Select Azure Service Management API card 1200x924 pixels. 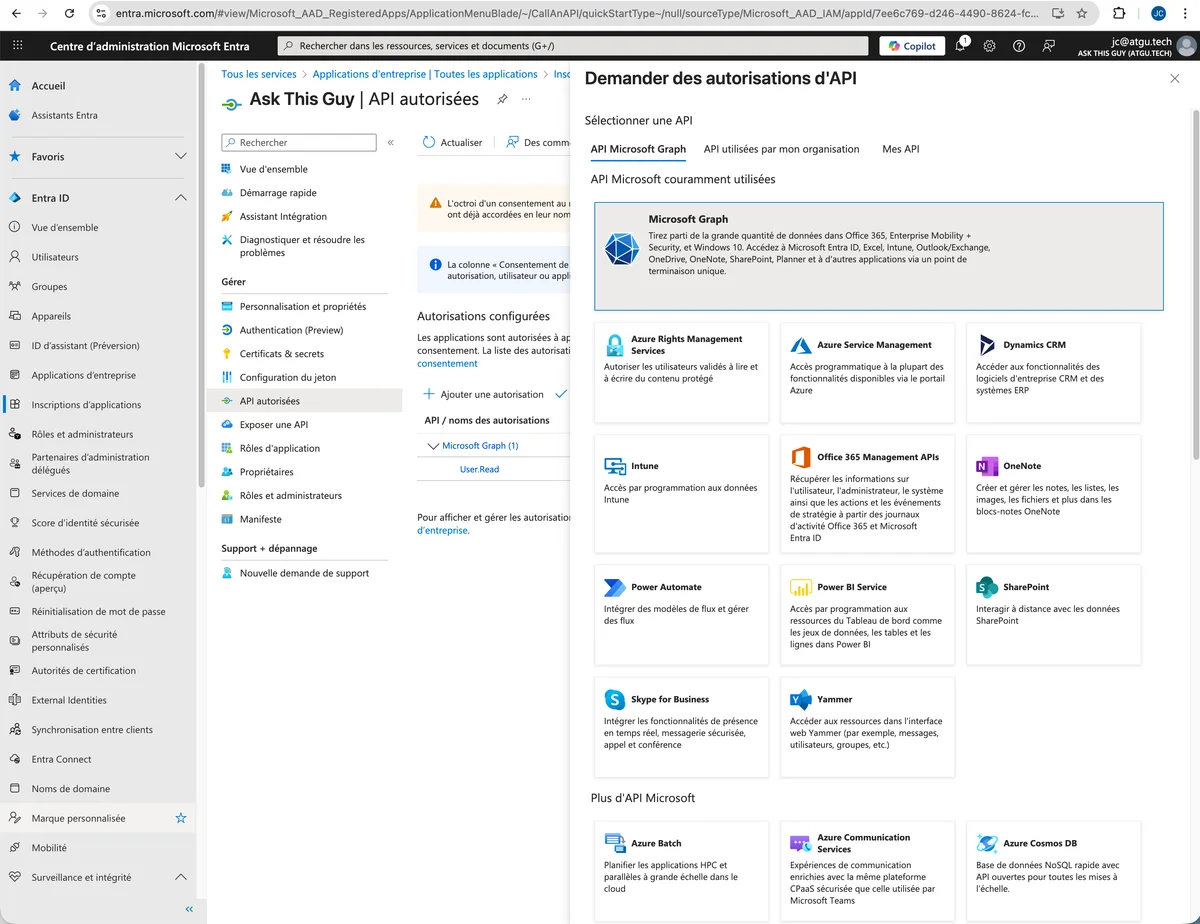click(x=867, y=372)
